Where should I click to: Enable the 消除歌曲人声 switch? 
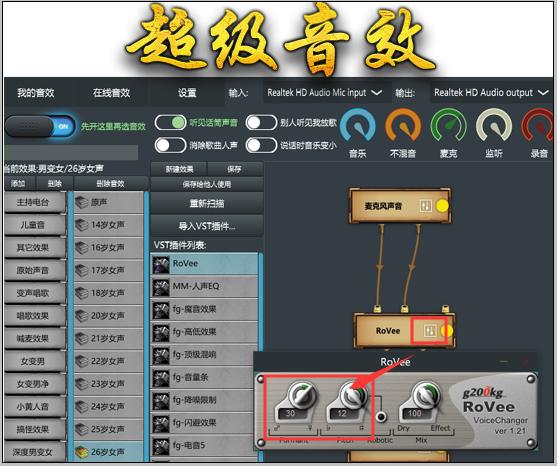click(x=171, y=145)
